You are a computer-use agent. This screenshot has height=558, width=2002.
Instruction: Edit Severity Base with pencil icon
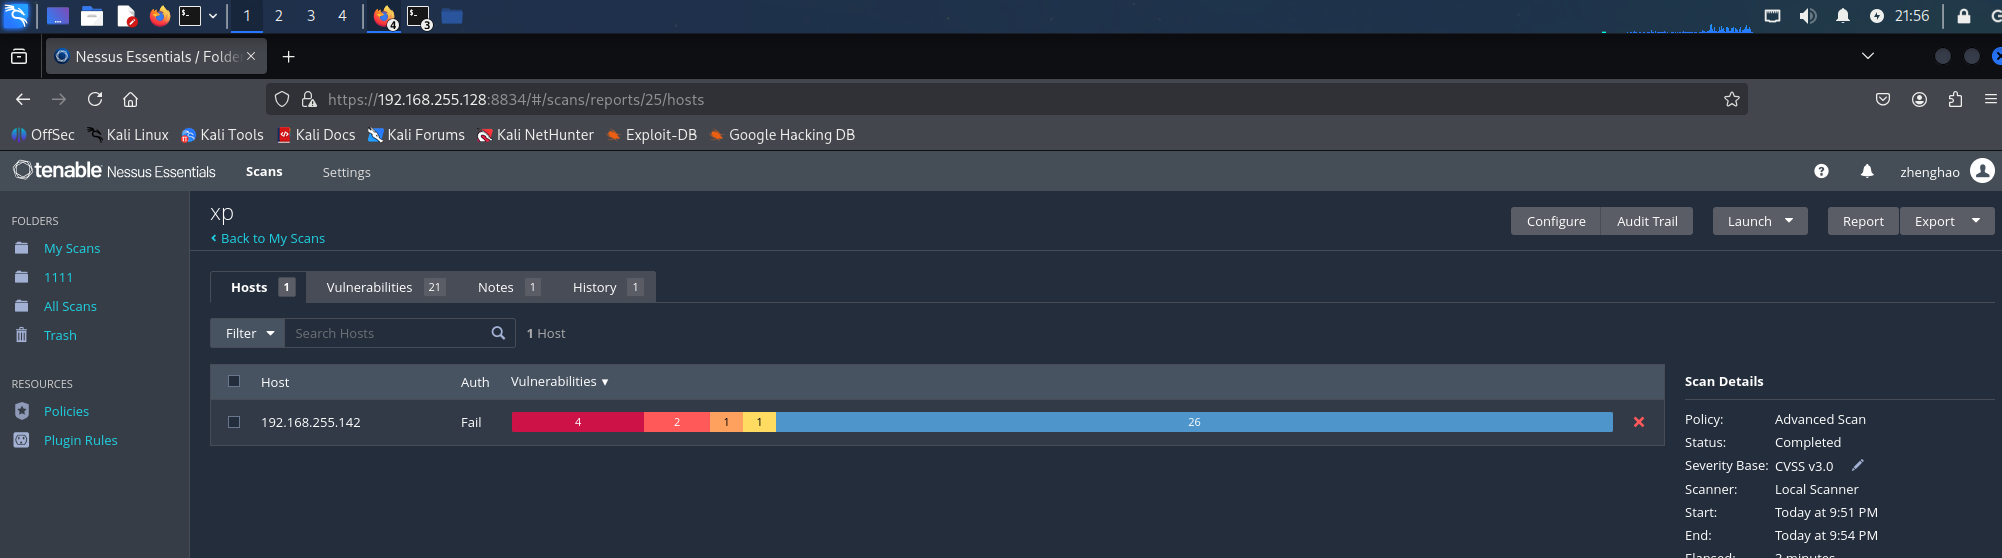1858,465
